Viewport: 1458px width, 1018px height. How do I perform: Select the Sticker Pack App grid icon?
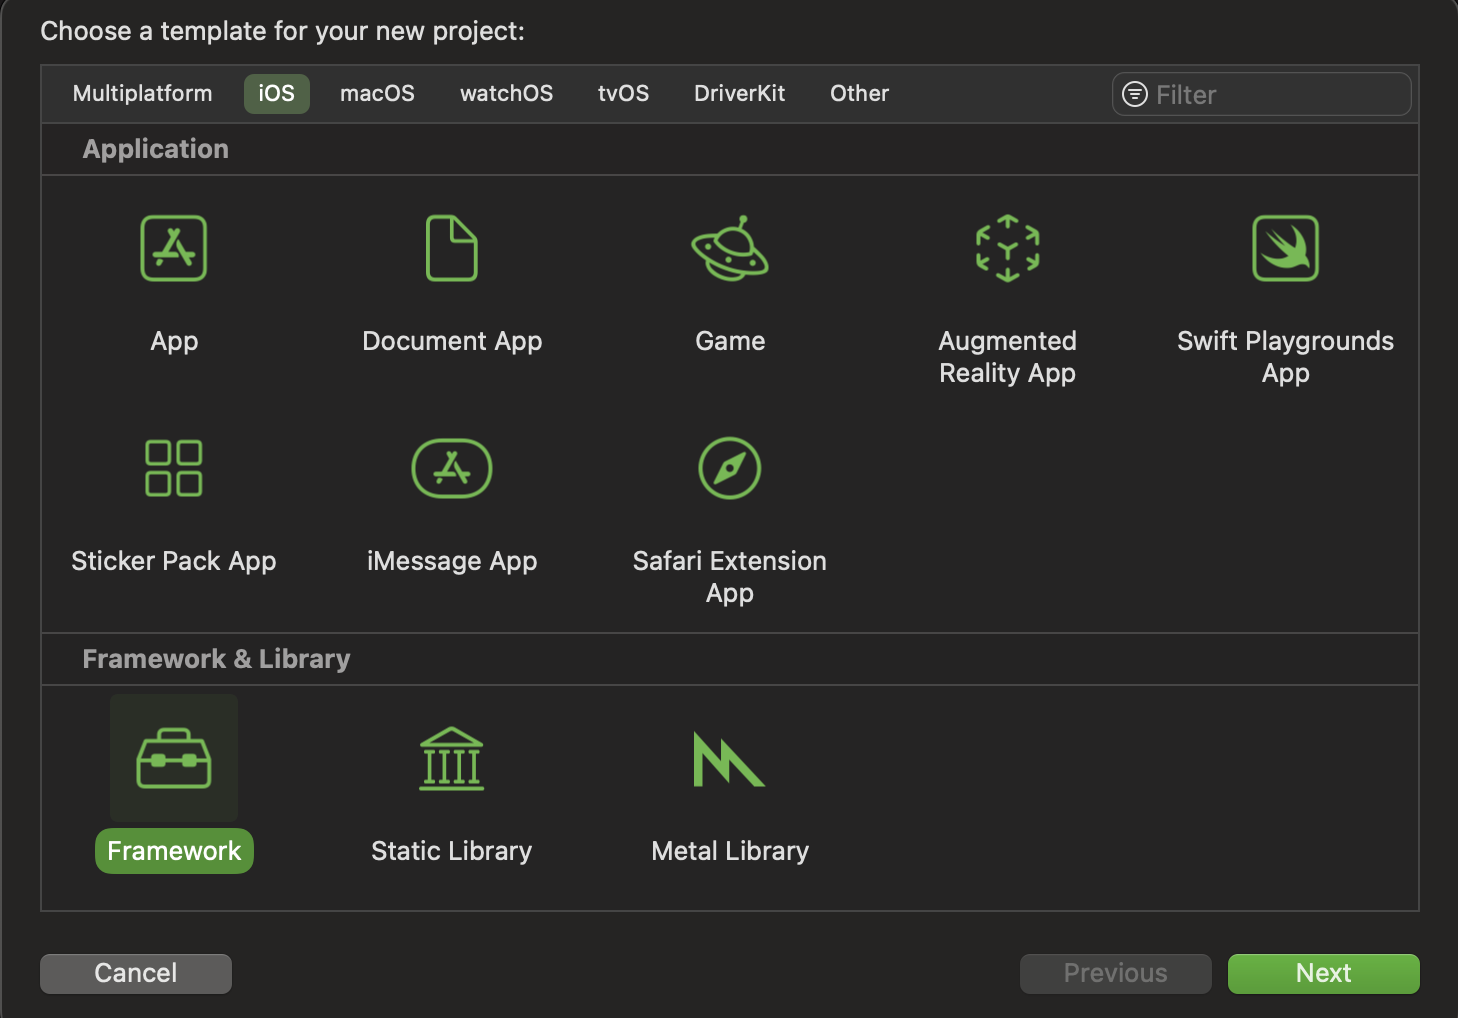click(174, 468)
